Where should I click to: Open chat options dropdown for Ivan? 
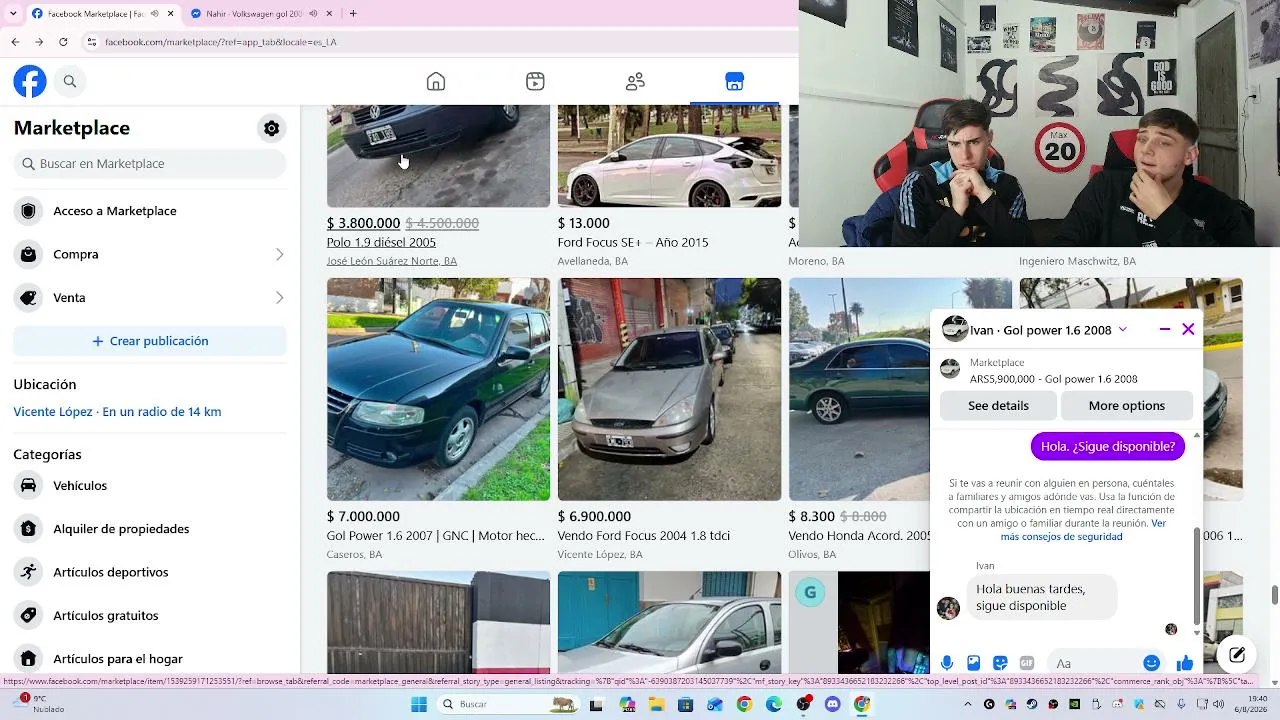1122,329
